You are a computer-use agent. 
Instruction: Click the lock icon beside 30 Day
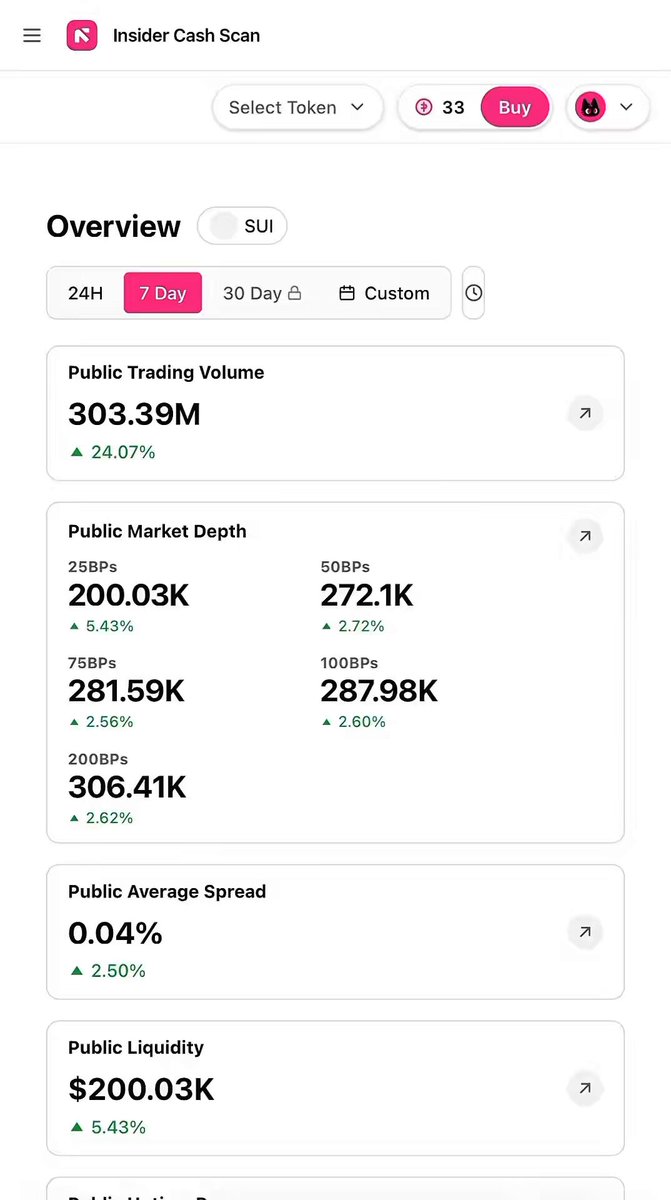[294, 293]
